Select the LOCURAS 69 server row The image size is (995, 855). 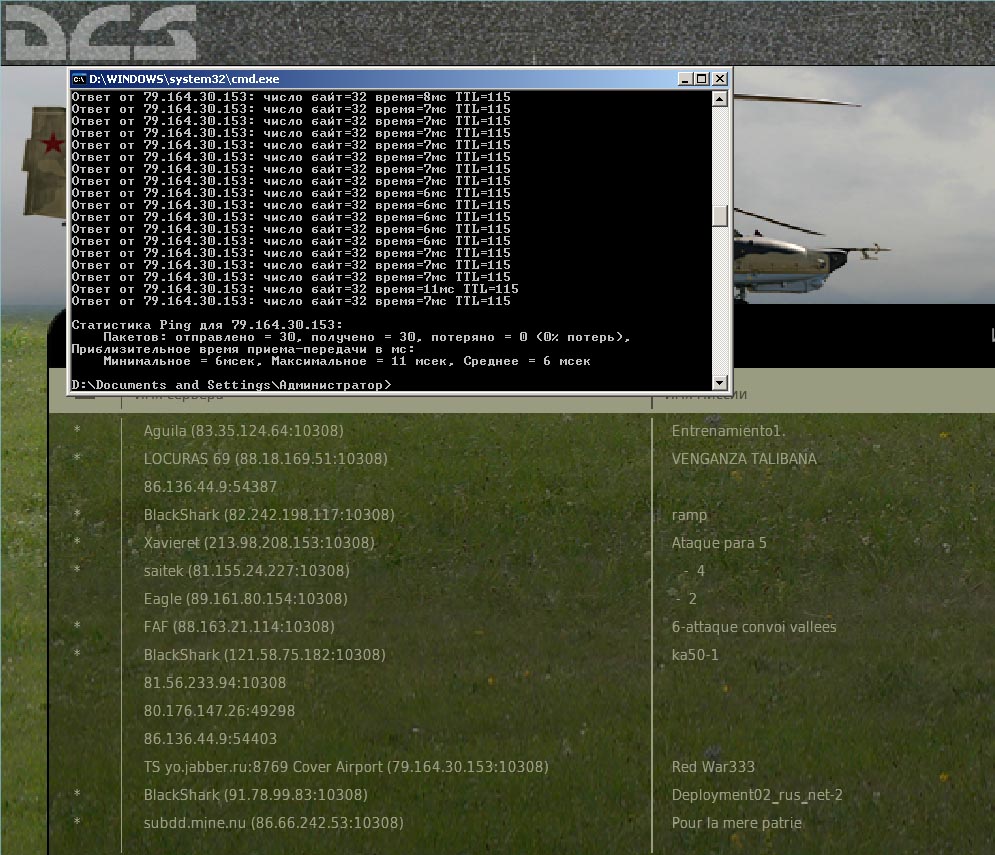(x=265, y=459)
